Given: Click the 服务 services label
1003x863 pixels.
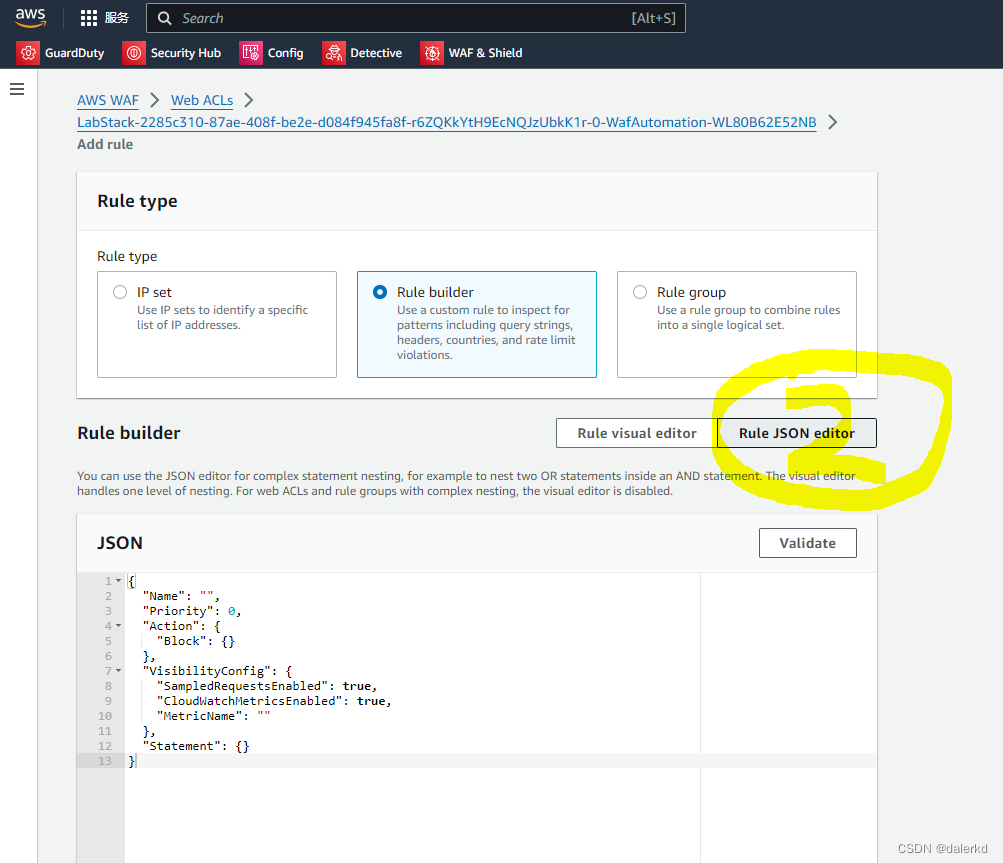Looking at the screenshot, I should (x=116, y=18).
